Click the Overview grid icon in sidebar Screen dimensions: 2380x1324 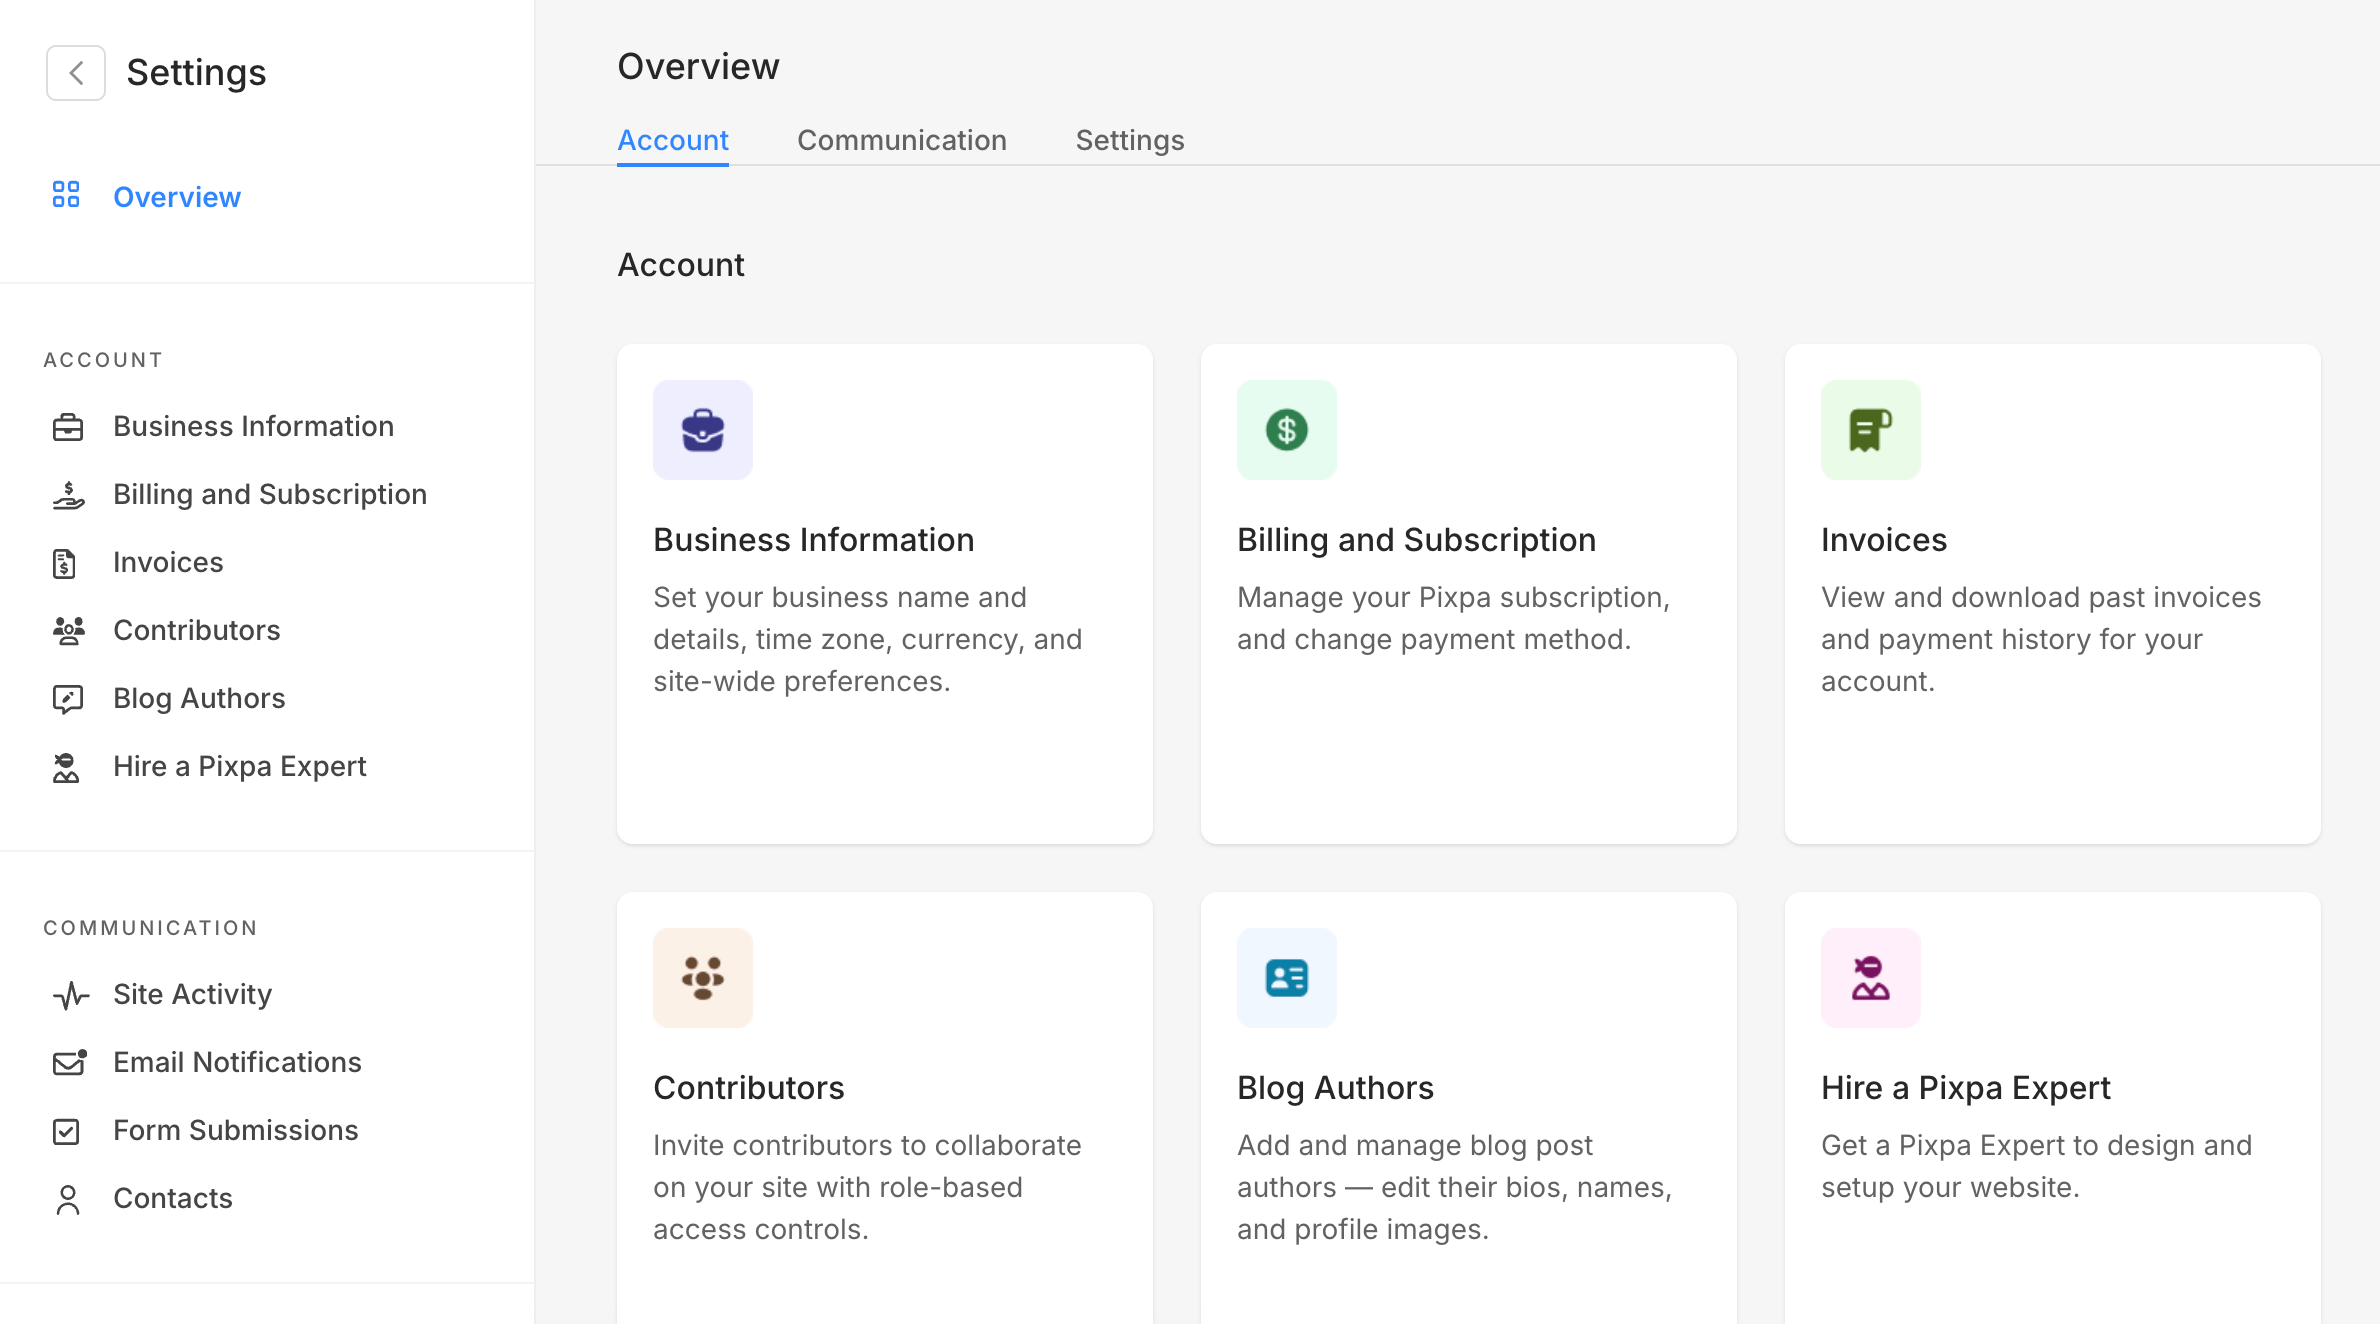pyautogui.click(x=66, y=195)
